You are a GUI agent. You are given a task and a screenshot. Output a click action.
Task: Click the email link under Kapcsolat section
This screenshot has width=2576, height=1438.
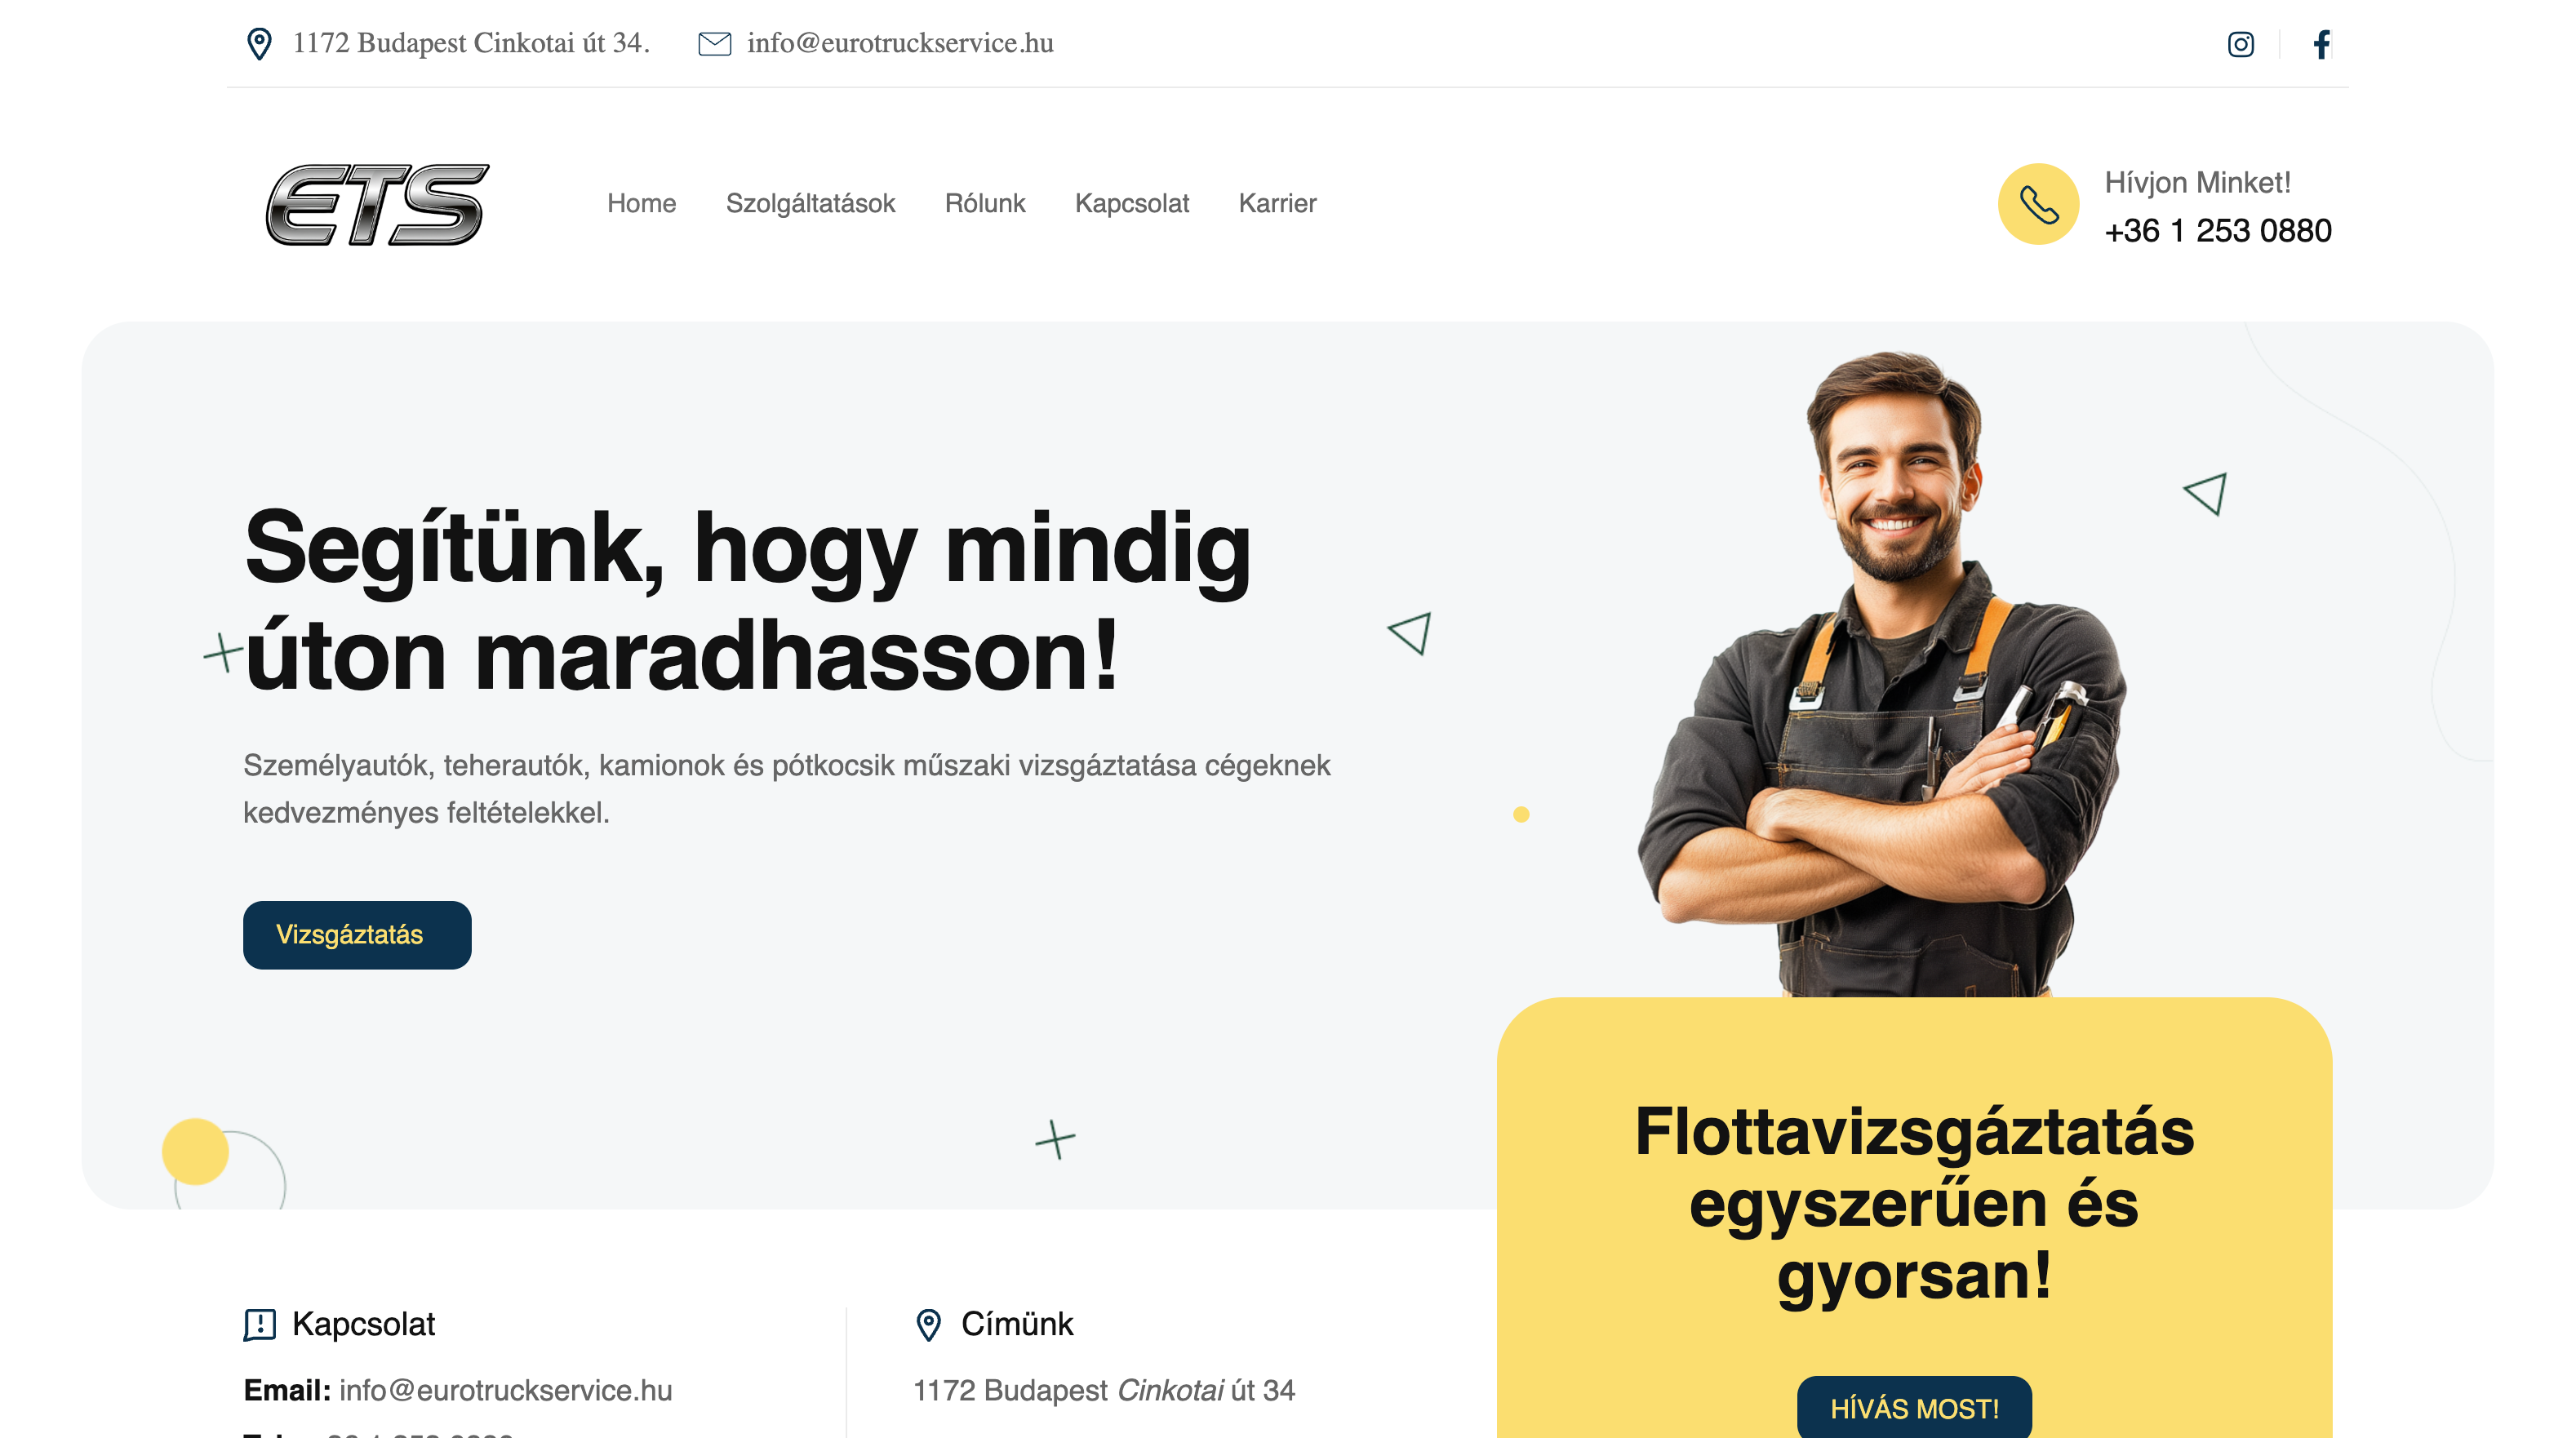pos(505,1390)
